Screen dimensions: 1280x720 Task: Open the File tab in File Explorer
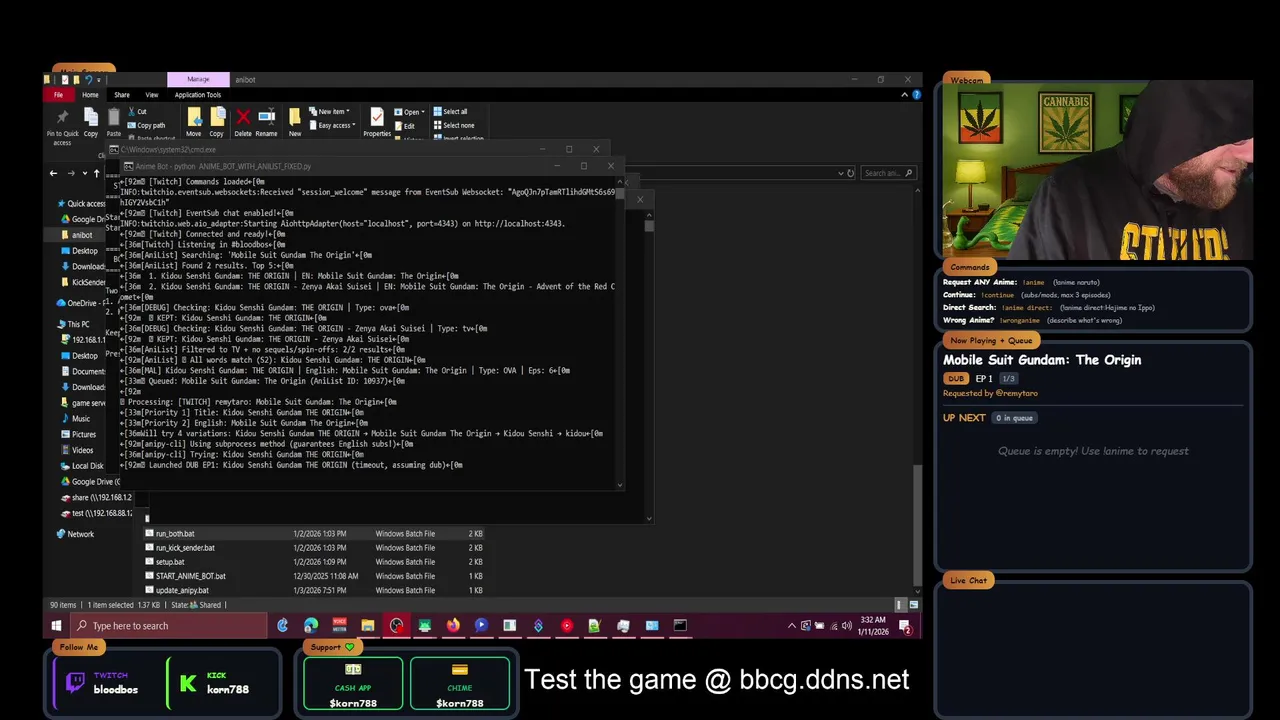(58, 95)
